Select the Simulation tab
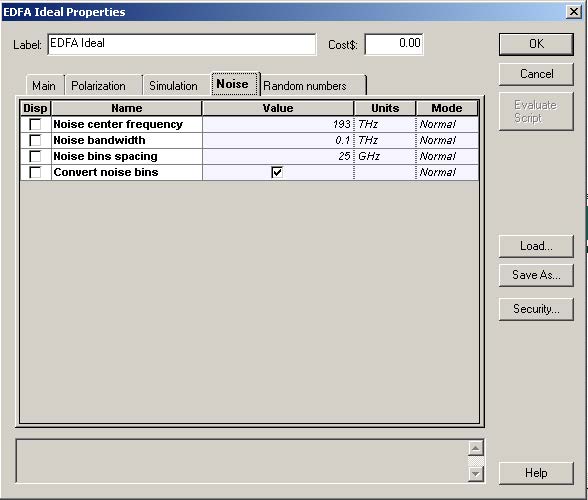The height and width of the screenshot is (500, 588). point(177,86)
